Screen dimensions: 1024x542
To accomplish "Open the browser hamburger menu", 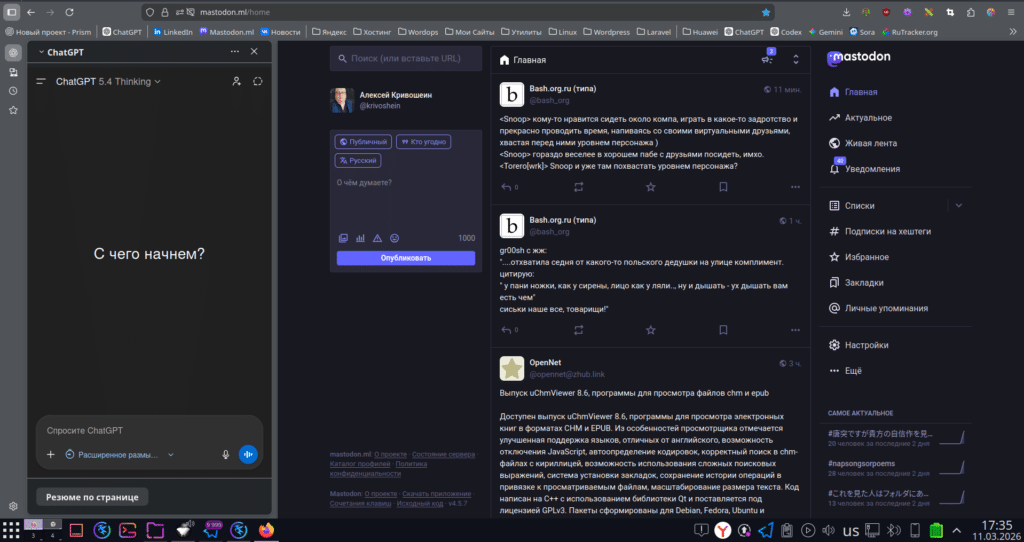I will pyautogui.click(x=1011, y=12).
